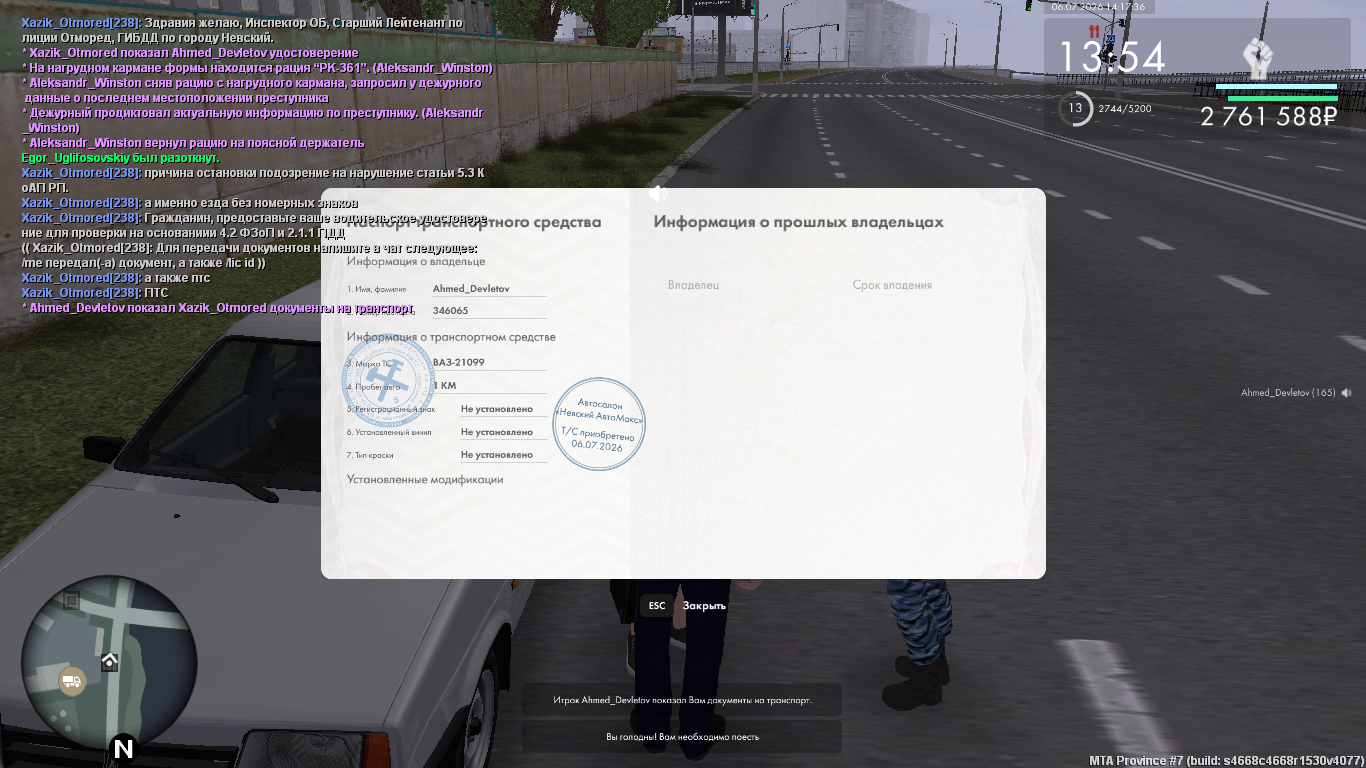Viewport: 1366px width, 768px height.
Task: Click the chat line Egor_Uglifosovskiy был разоткнут
Action: pyautogui.click(x=121, y=158)
